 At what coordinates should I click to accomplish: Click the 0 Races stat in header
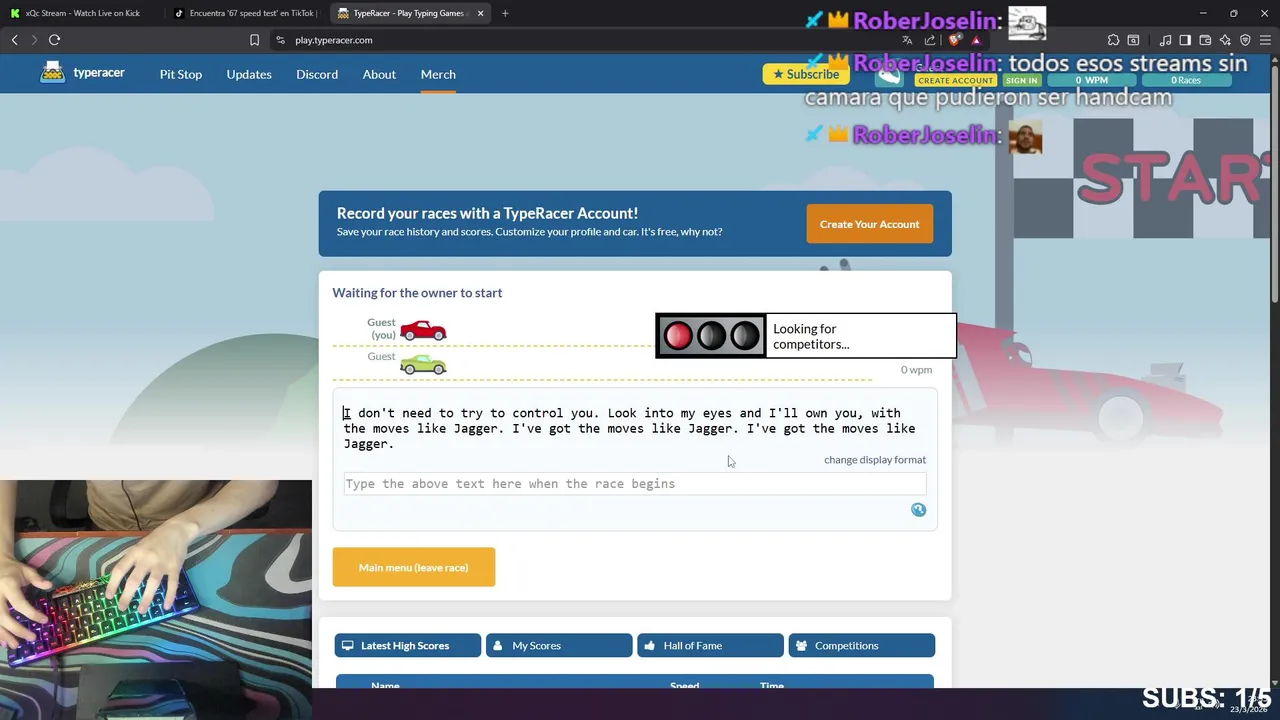1186,80
